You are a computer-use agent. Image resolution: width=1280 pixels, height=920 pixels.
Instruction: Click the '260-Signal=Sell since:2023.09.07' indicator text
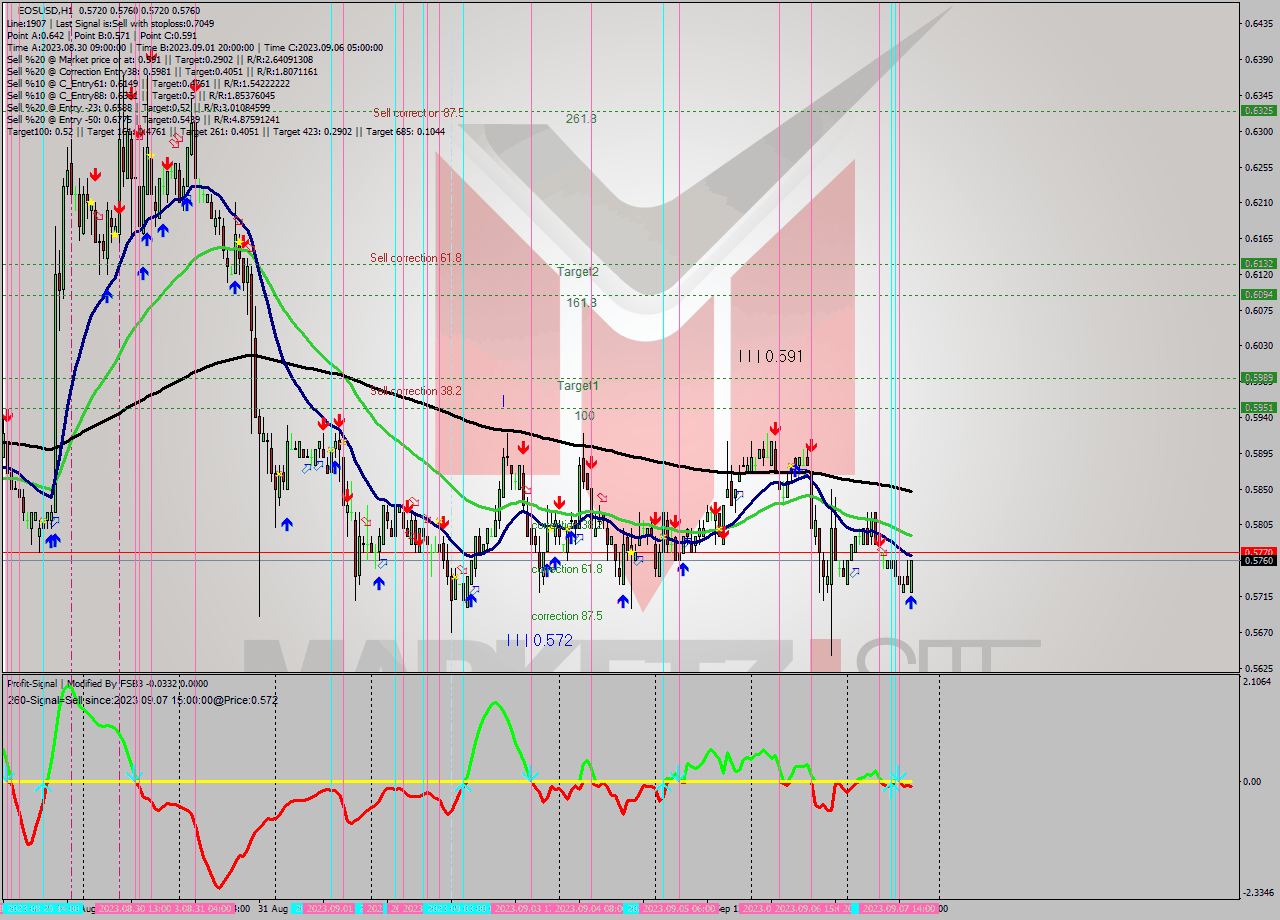142,700
